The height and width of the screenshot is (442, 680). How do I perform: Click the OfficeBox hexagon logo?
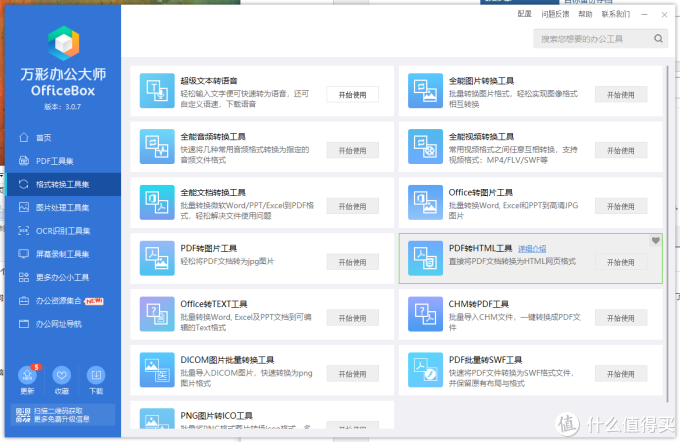coord(64,43)
